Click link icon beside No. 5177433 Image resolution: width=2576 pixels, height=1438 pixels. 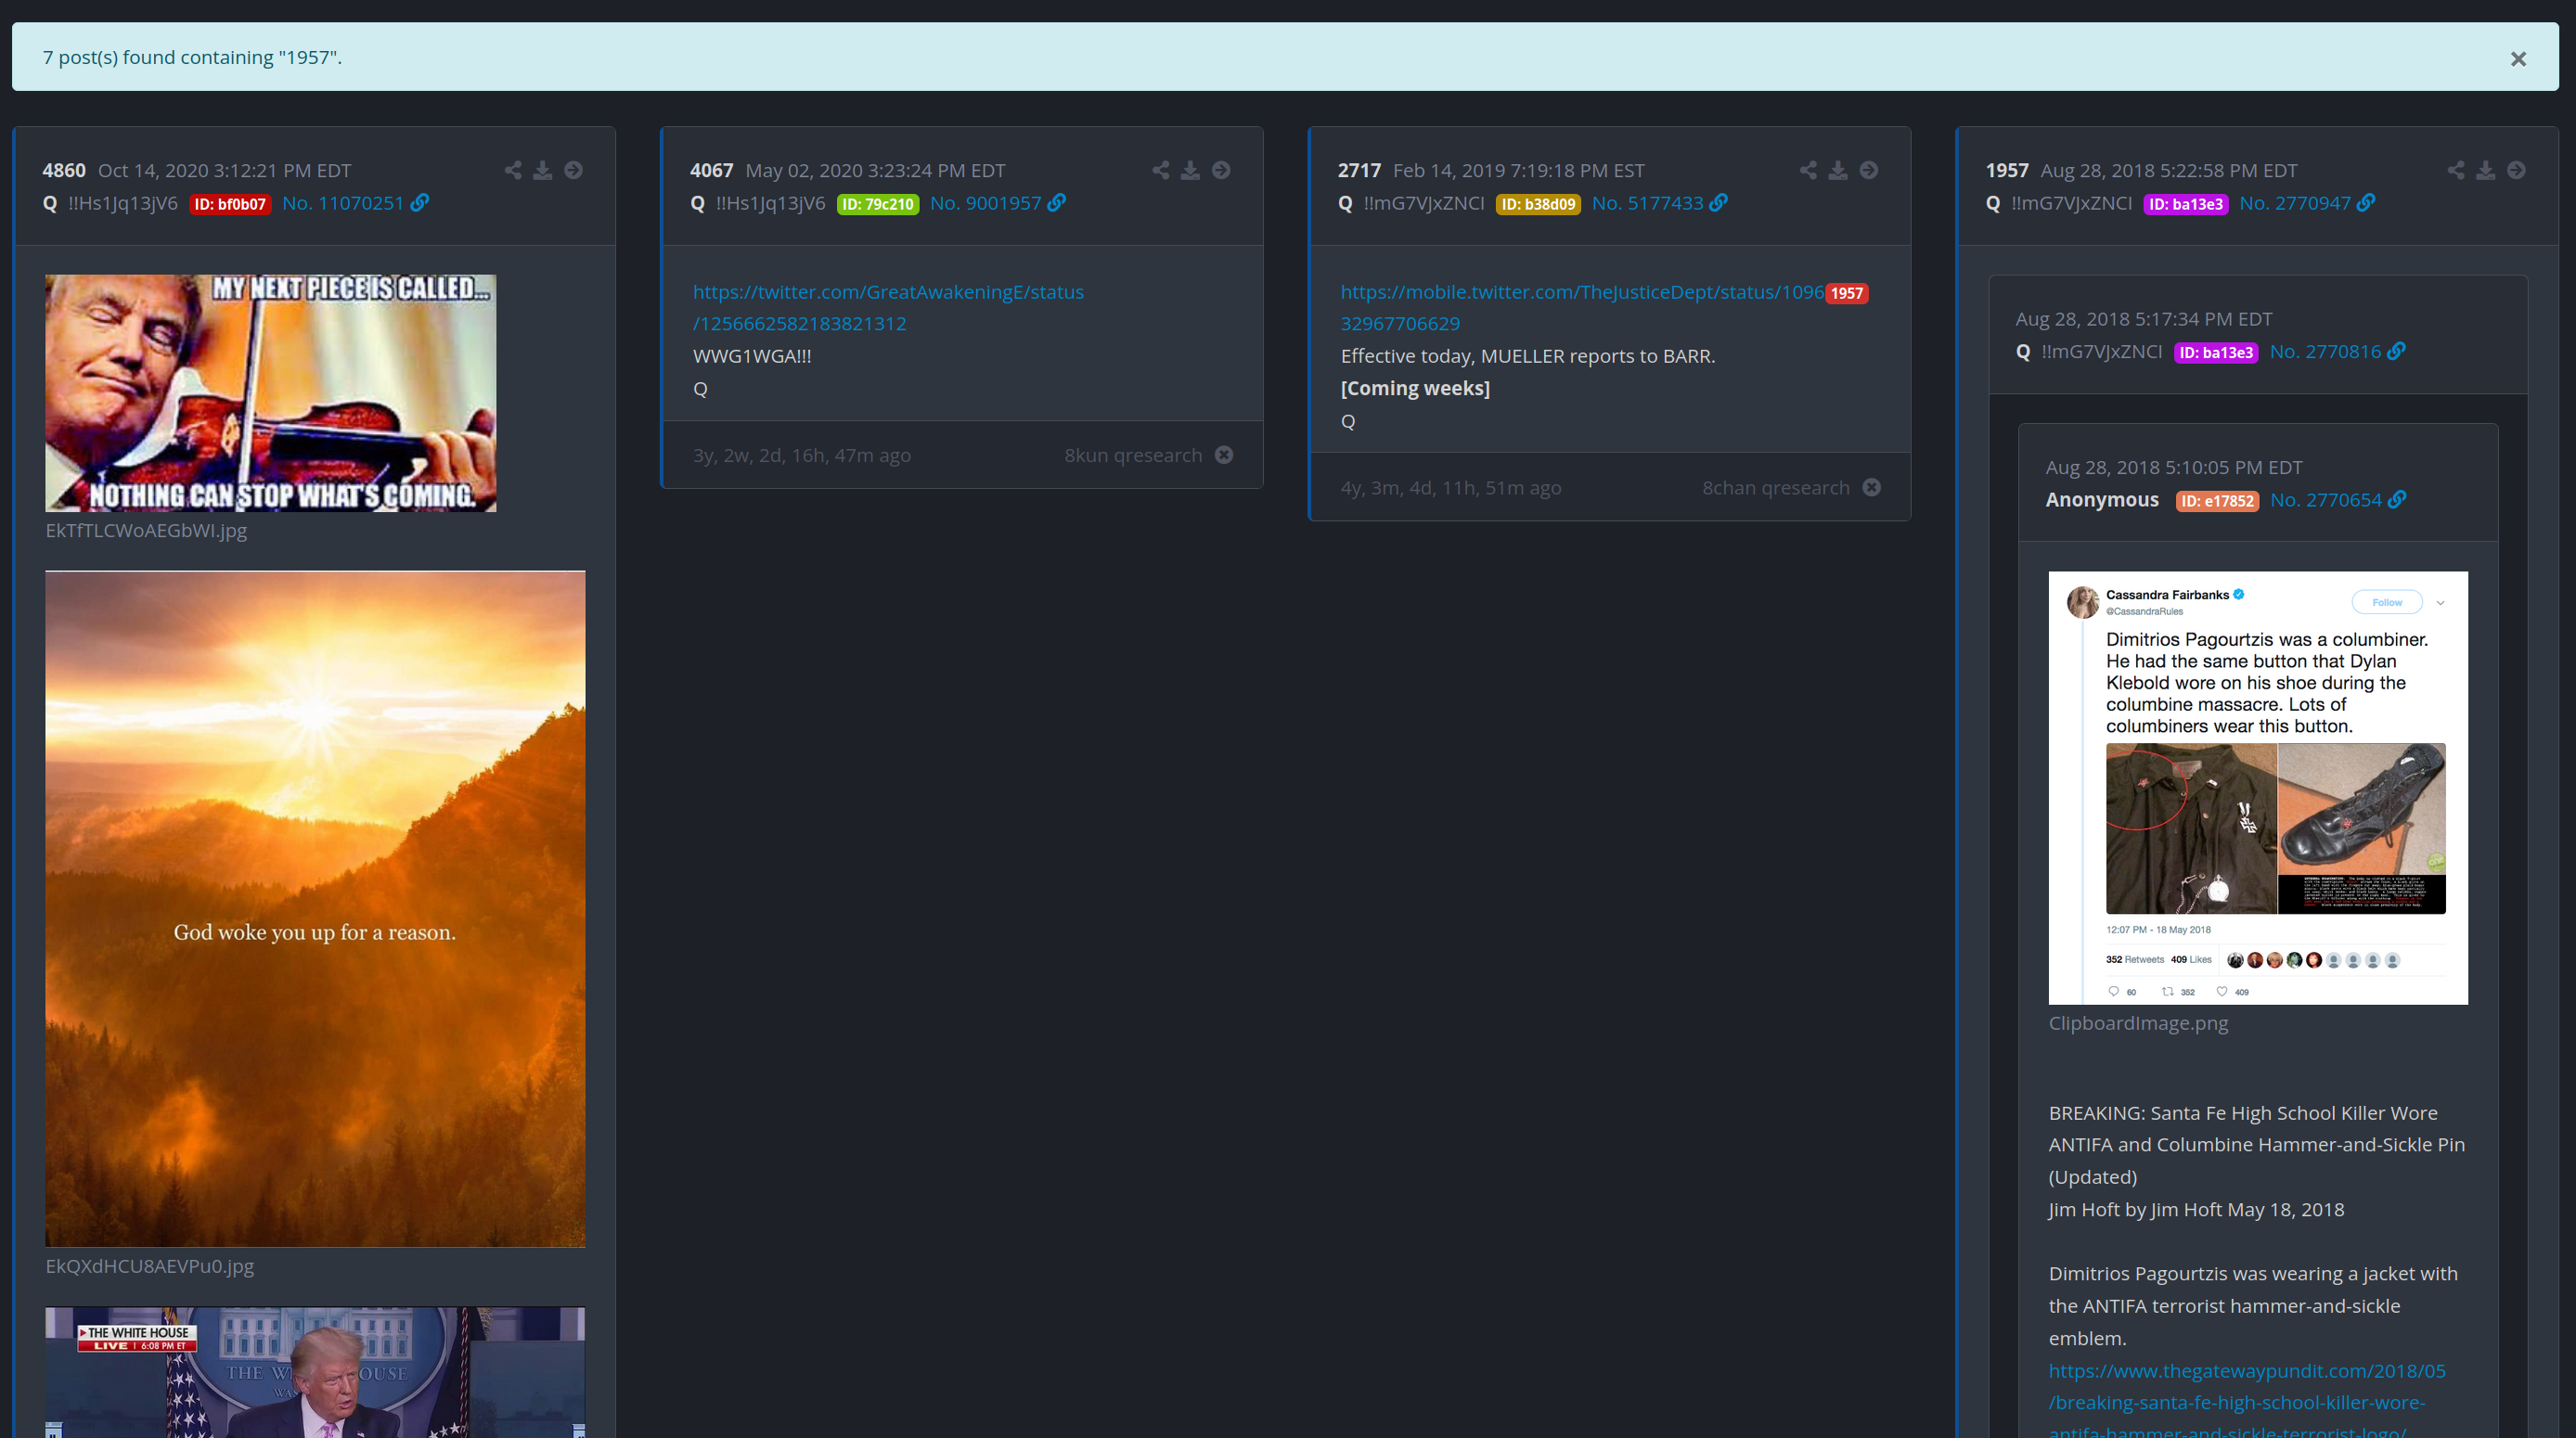tap(1719, 203)
